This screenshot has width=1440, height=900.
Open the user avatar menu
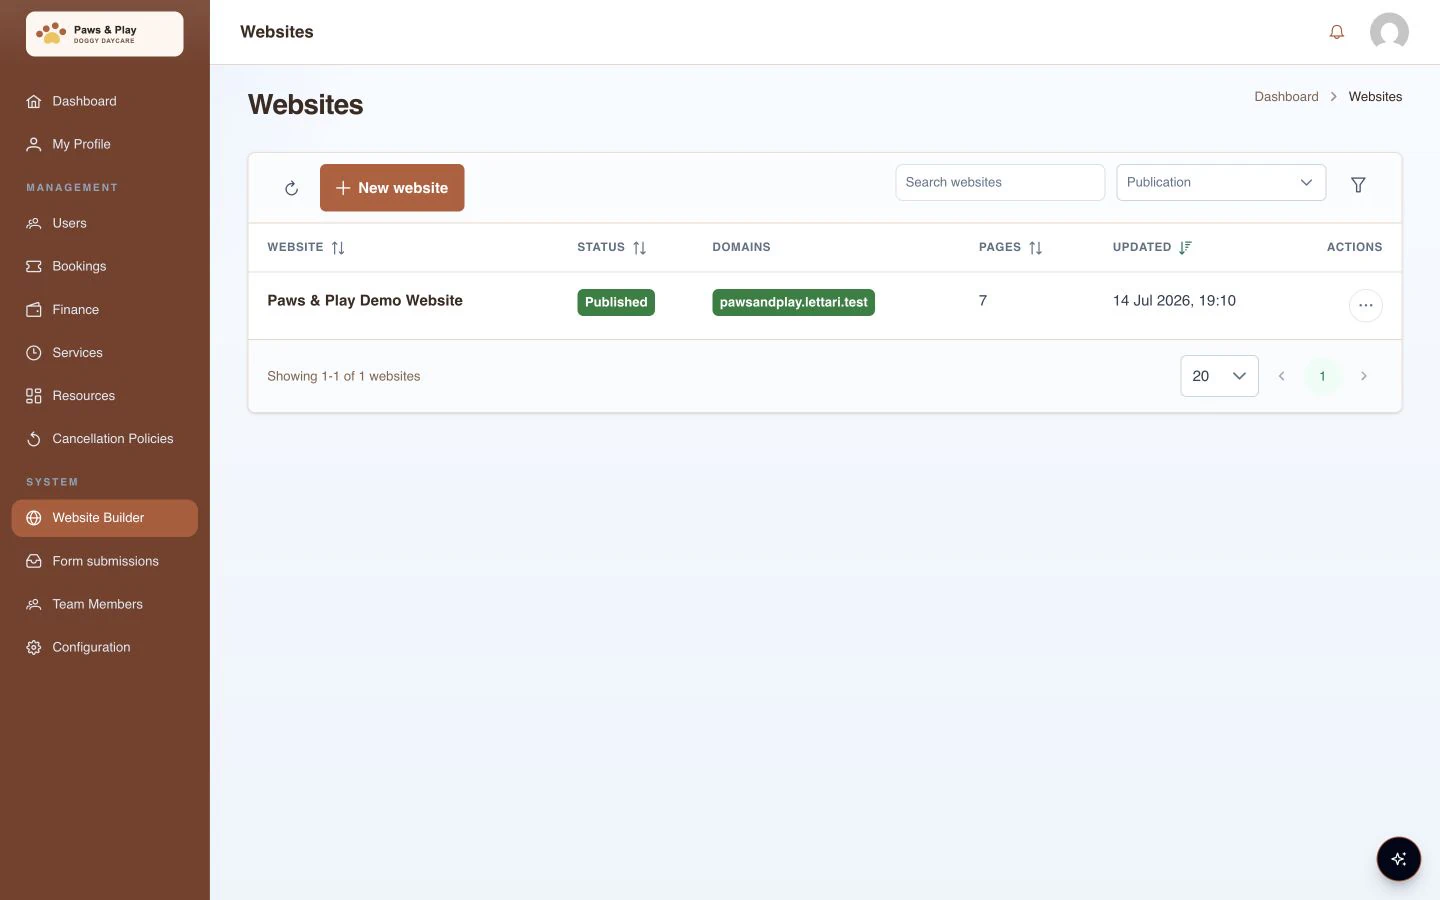[x=1389, y=32]
